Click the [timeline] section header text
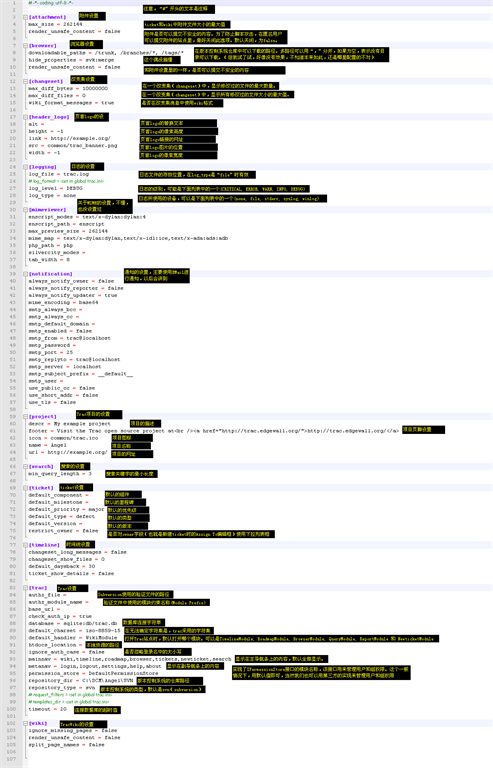The image size is (493, 768). point(45,545)
